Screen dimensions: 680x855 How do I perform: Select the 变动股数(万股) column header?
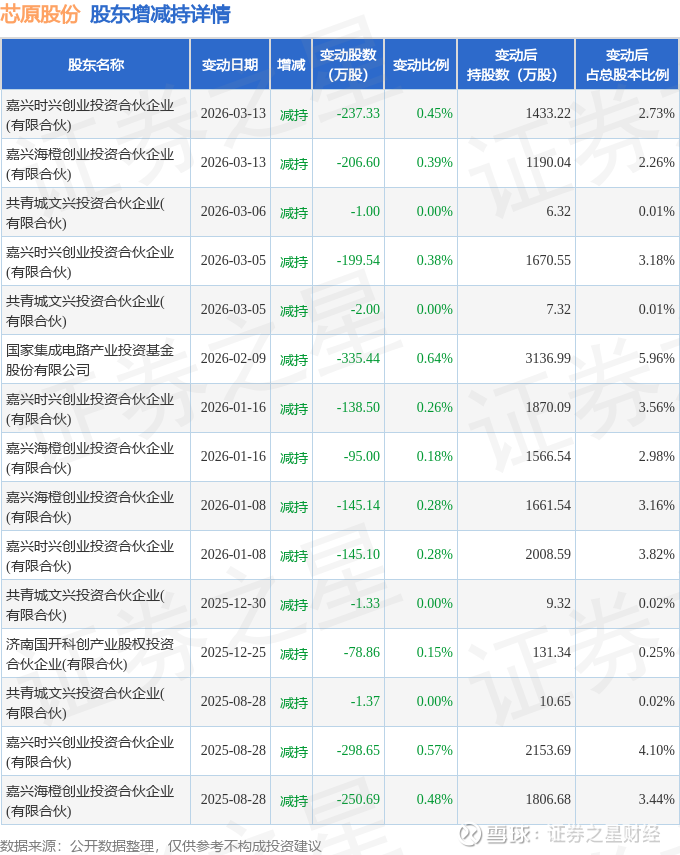[348, 64]
